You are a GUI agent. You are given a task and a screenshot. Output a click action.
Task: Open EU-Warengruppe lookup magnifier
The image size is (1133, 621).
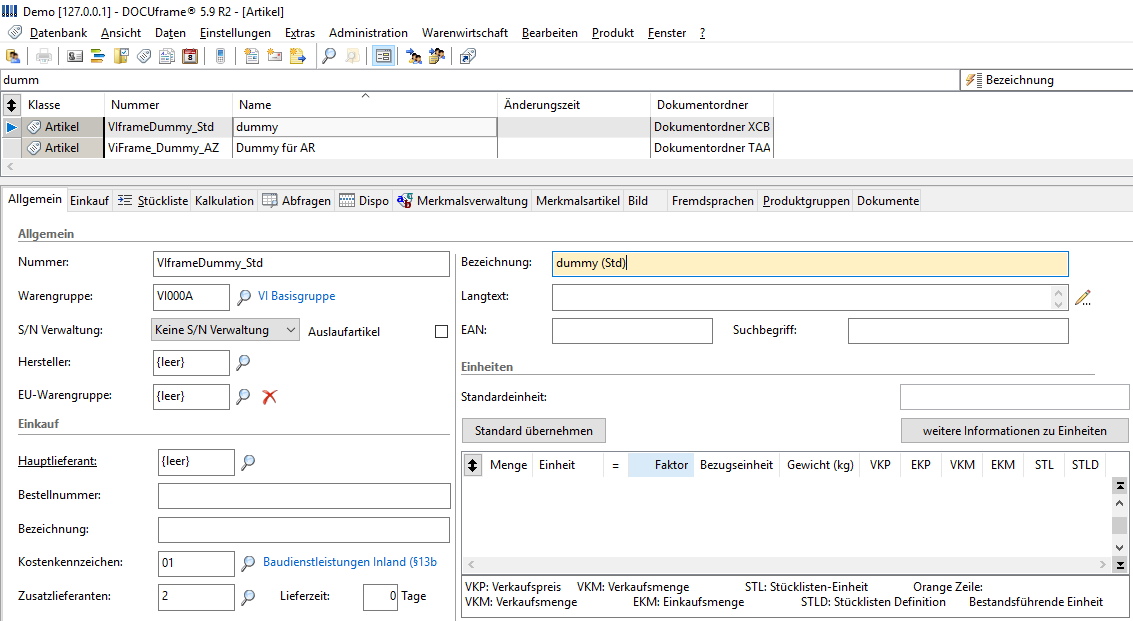coord(244,396)
